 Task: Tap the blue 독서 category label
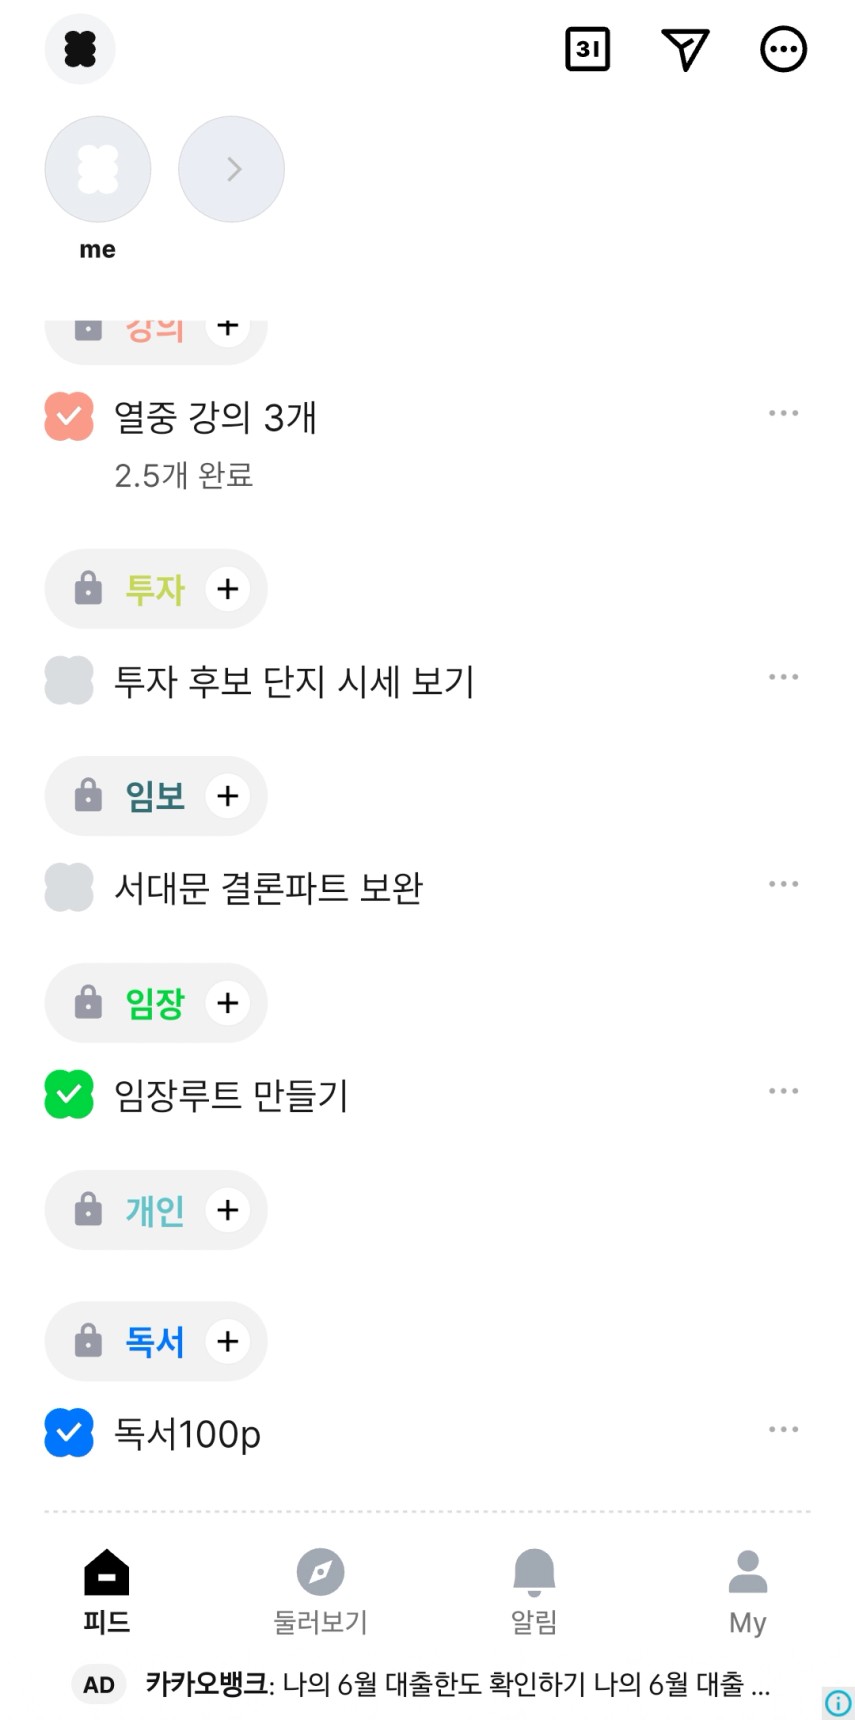pyautogui.click(x=154, y=1341)
